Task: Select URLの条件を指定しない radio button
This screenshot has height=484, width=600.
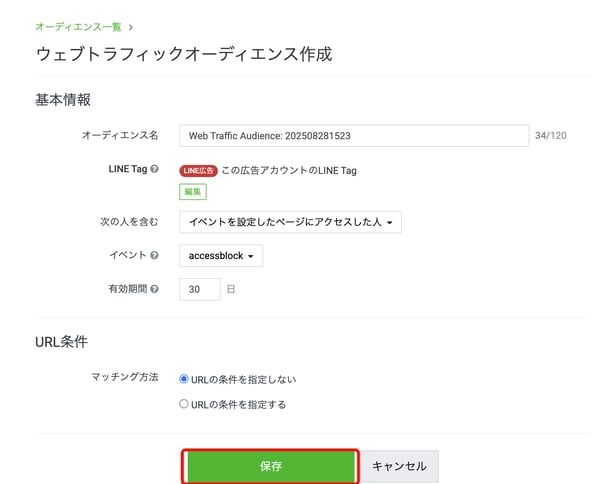Action: click(x=184, y=379)
